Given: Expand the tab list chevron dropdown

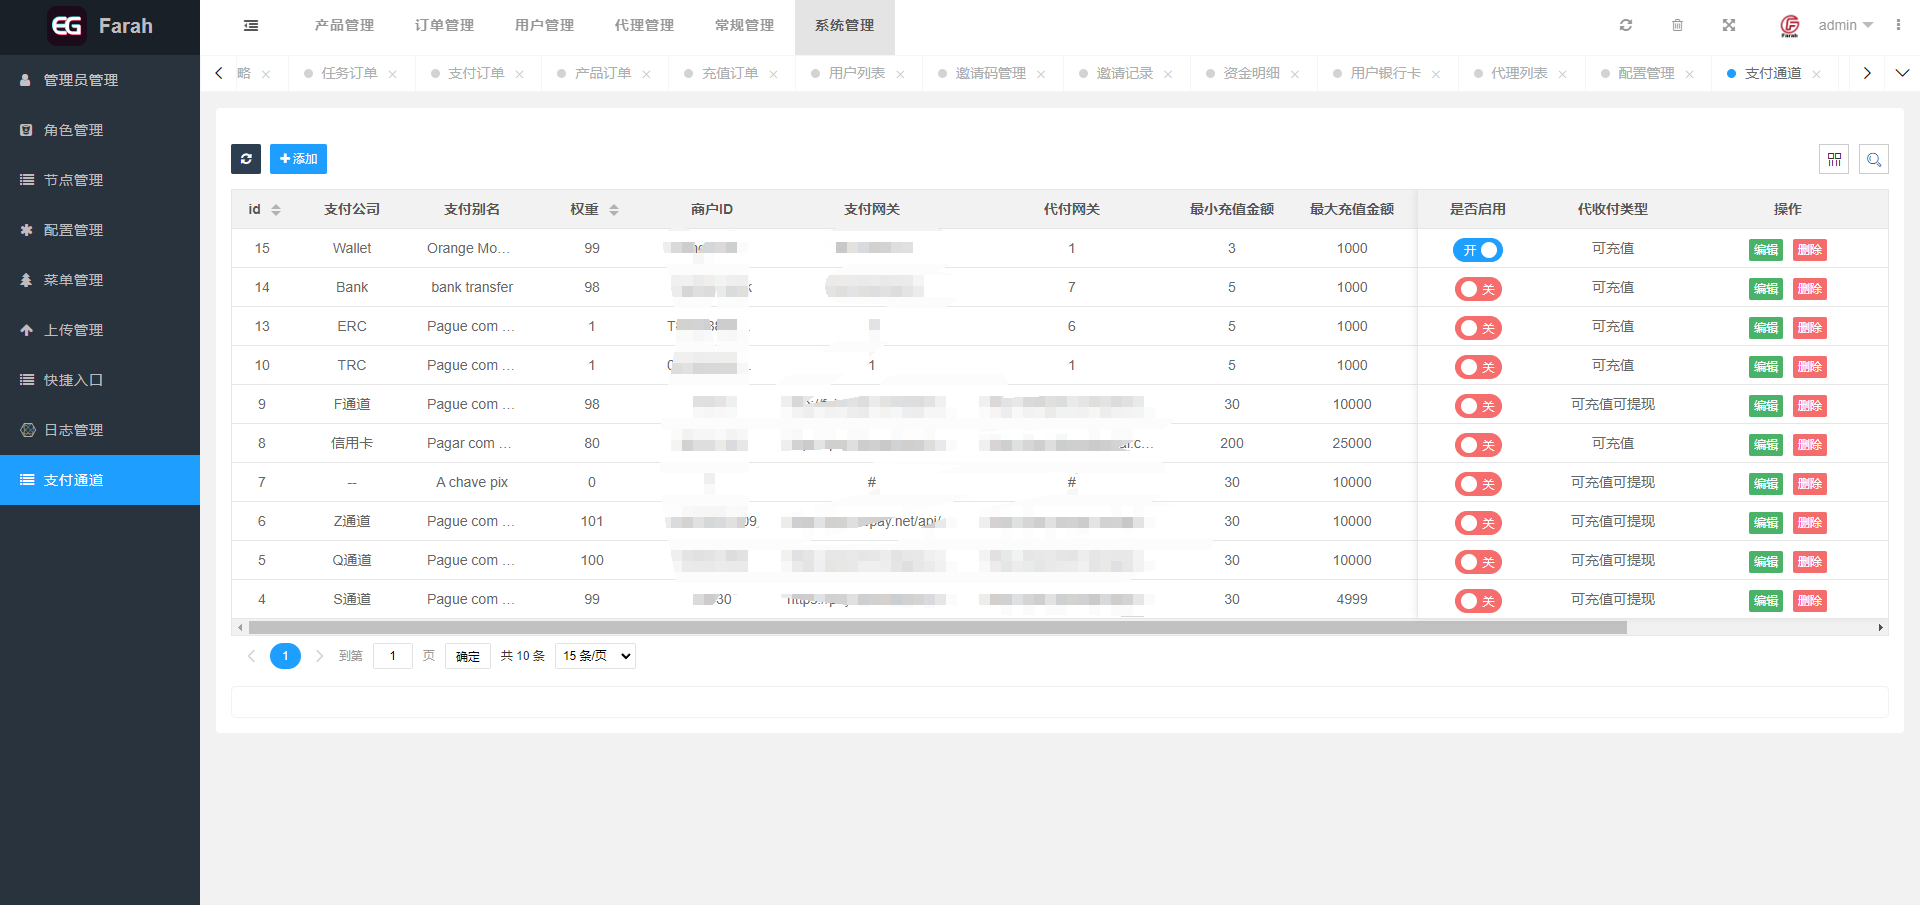Looking at the screenshot, I should point(1902,73).
